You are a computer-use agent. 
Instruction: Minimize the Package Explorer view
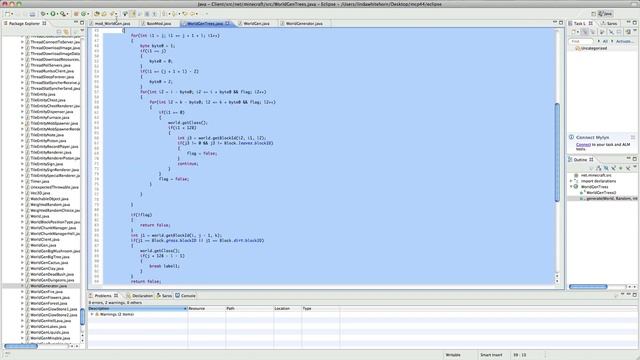click(76, 22)
